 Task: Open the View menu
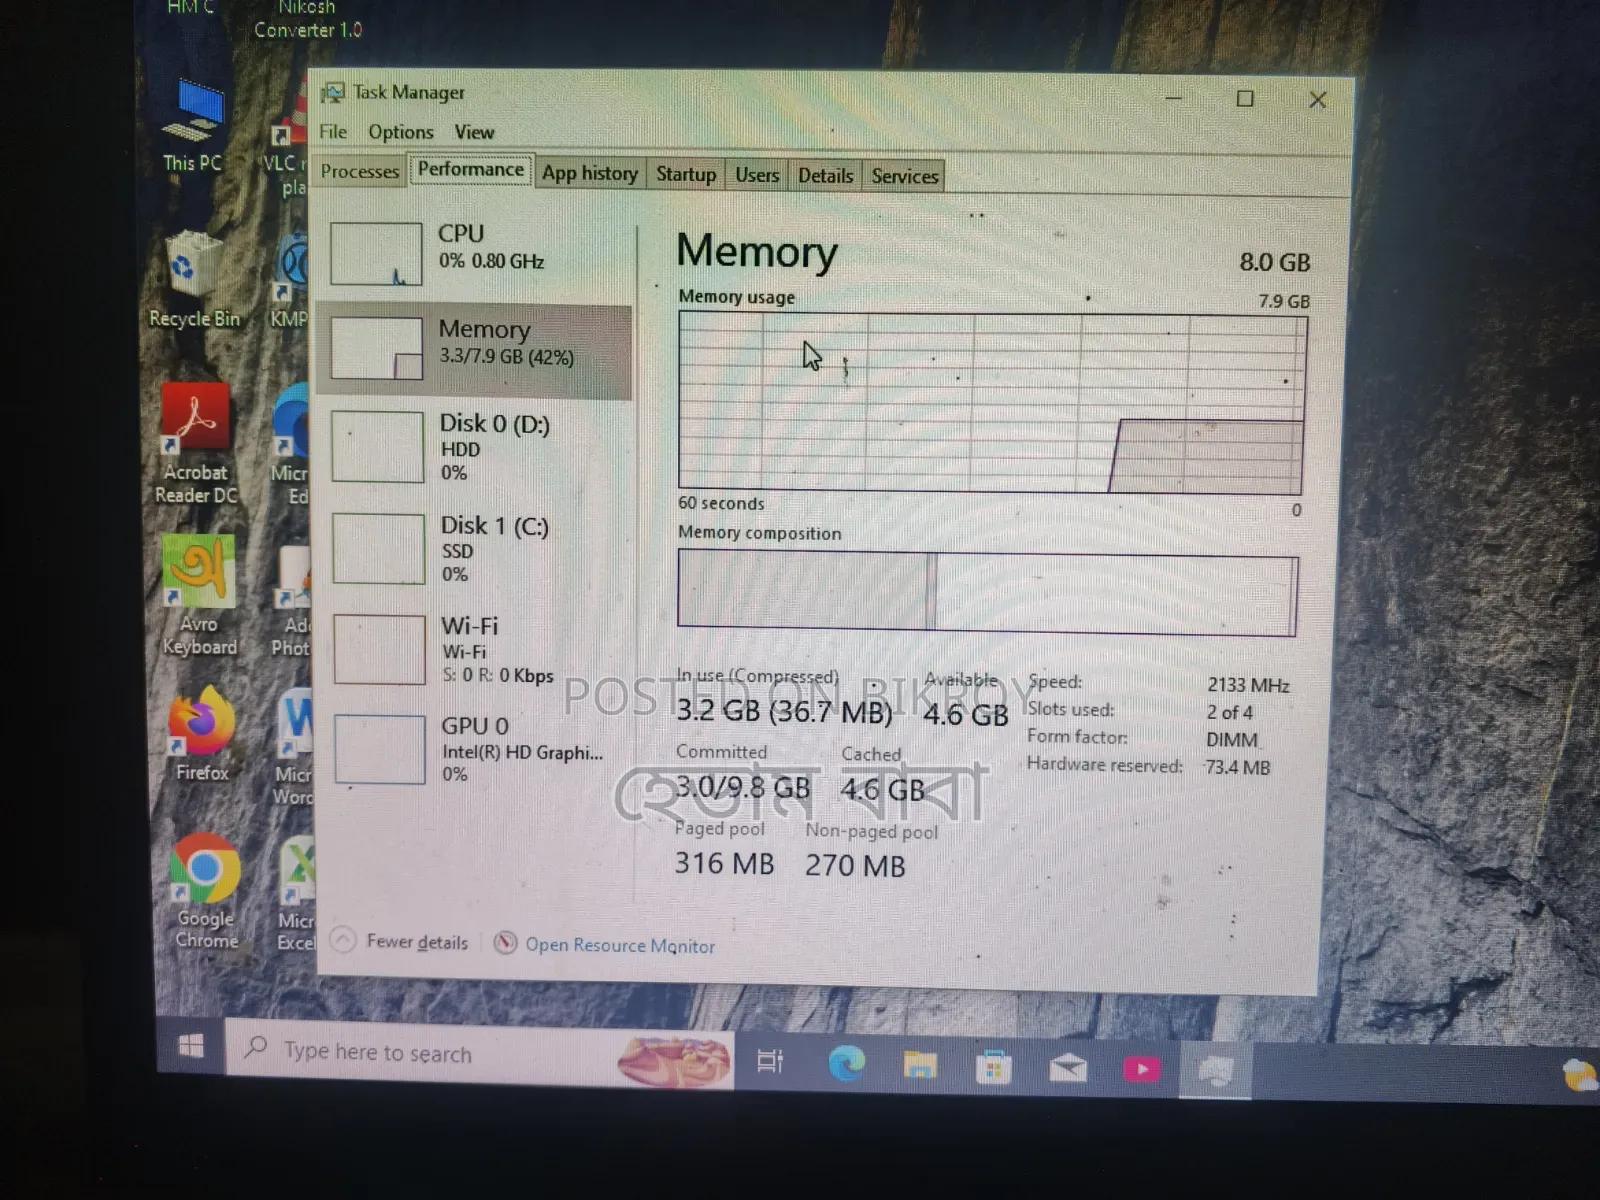click(474, 132)
